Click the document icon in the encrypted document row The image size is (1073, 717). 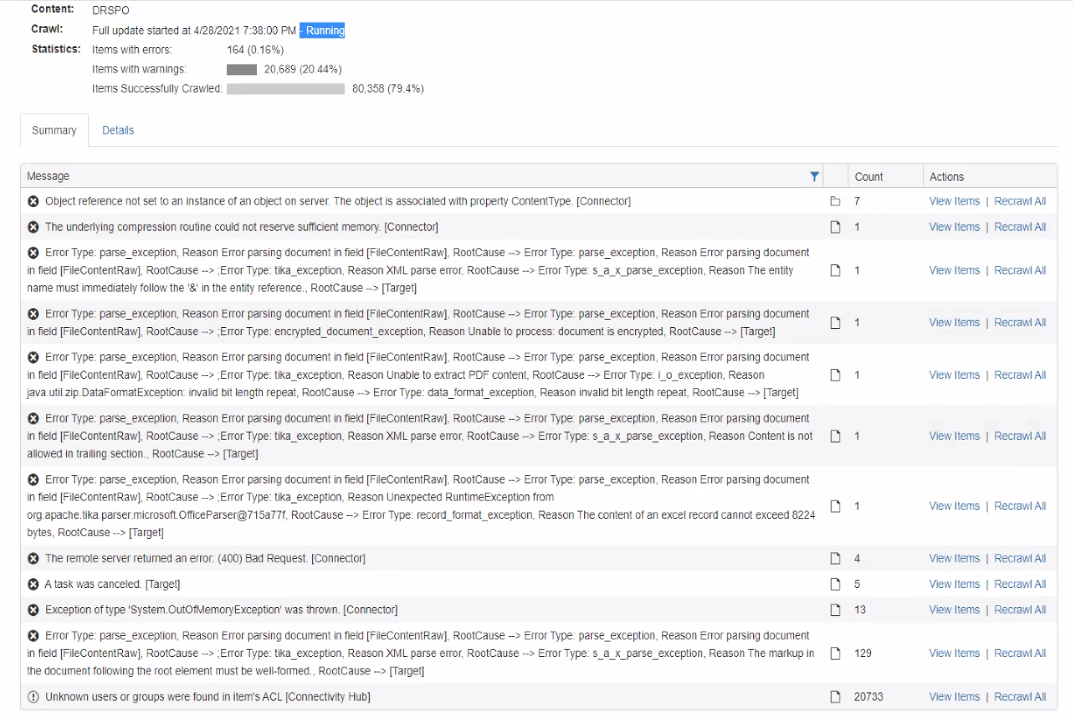click(x=835, y=323)
